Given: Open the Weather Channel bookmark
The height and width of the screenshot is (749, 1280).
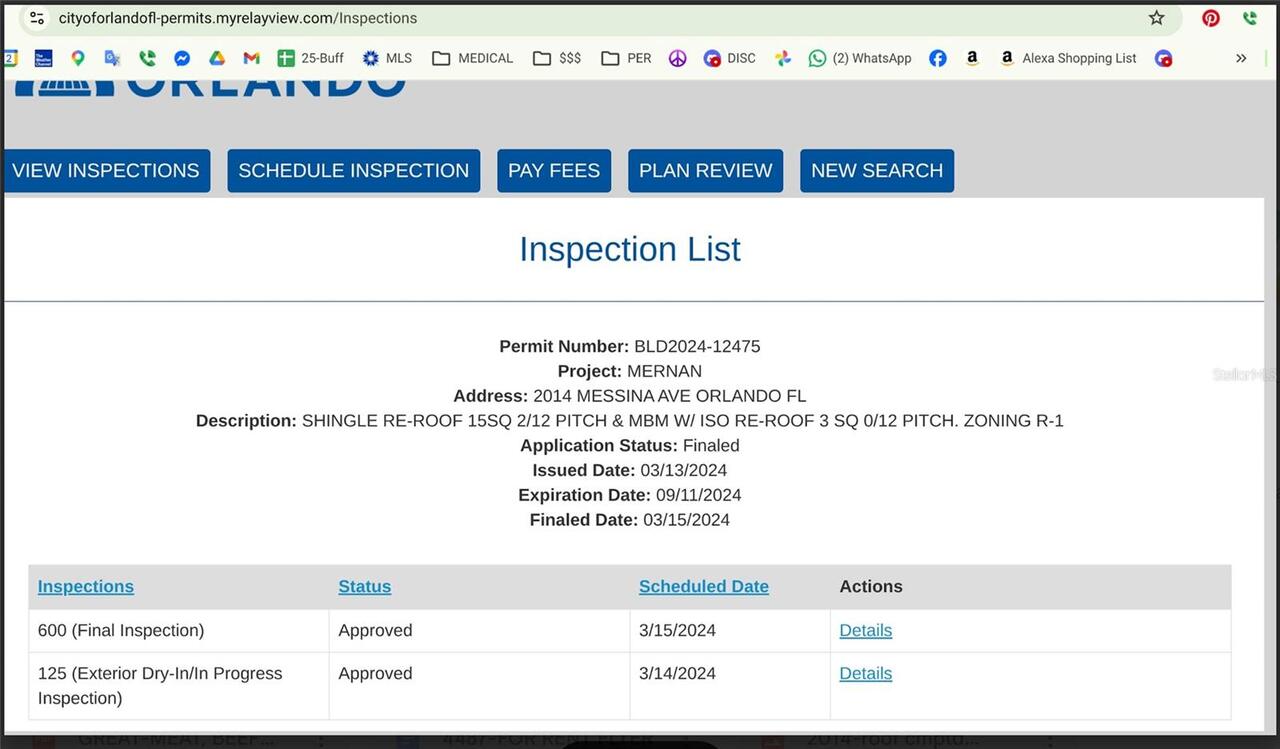Looking at the screenshot, I should [43, 58].
